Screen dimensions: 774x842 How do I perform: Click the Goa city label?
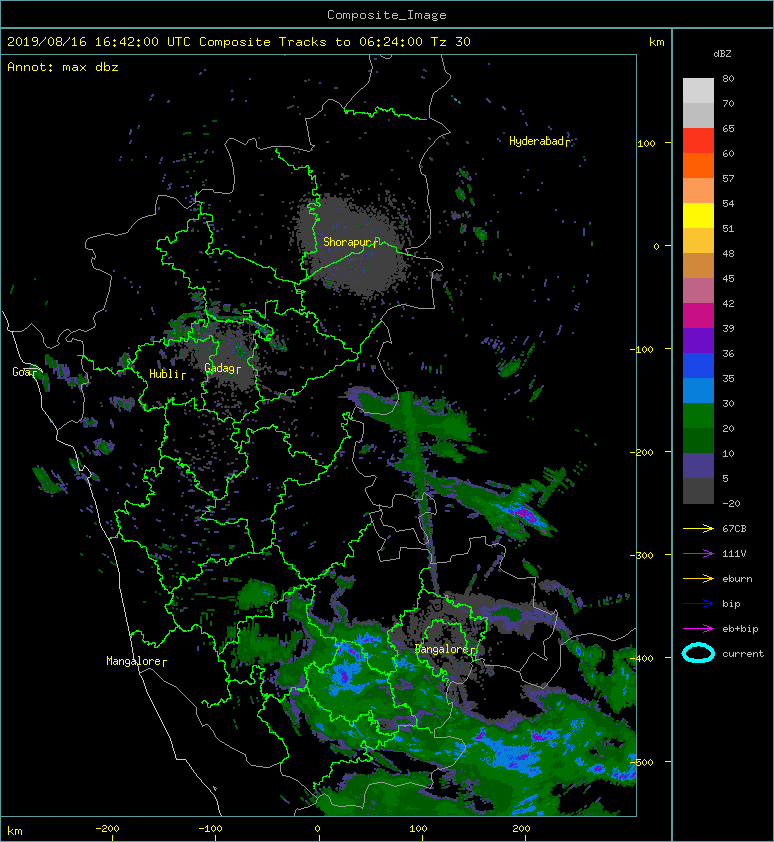(x=24, y=372)
